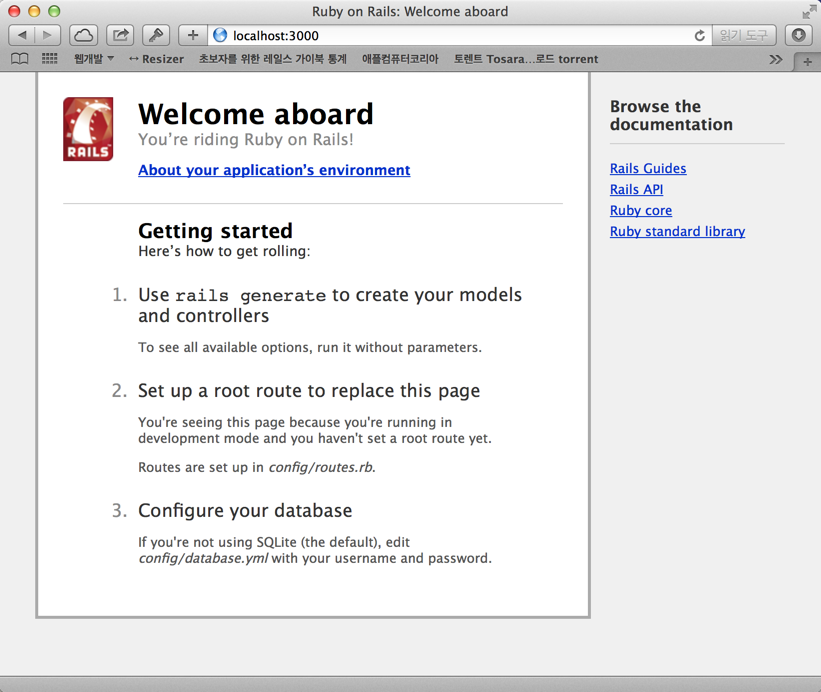Click the forward navigation arrow
The width and height of the screenshot is (821, 692).
[x=47, y=35]
